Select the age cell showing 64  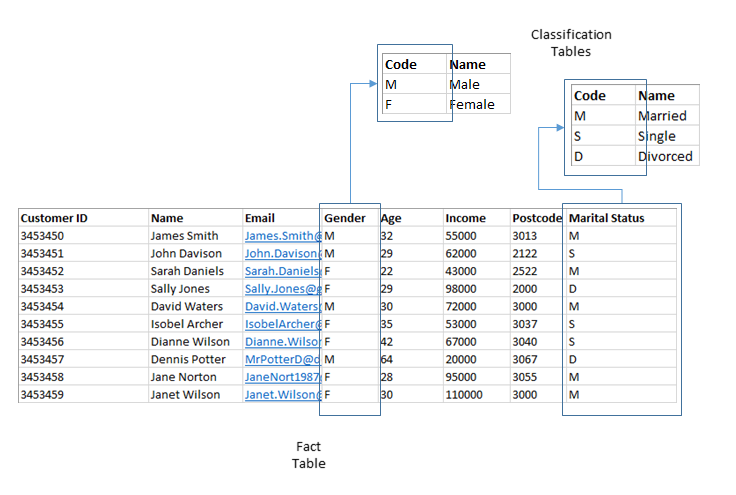(387, 359)
